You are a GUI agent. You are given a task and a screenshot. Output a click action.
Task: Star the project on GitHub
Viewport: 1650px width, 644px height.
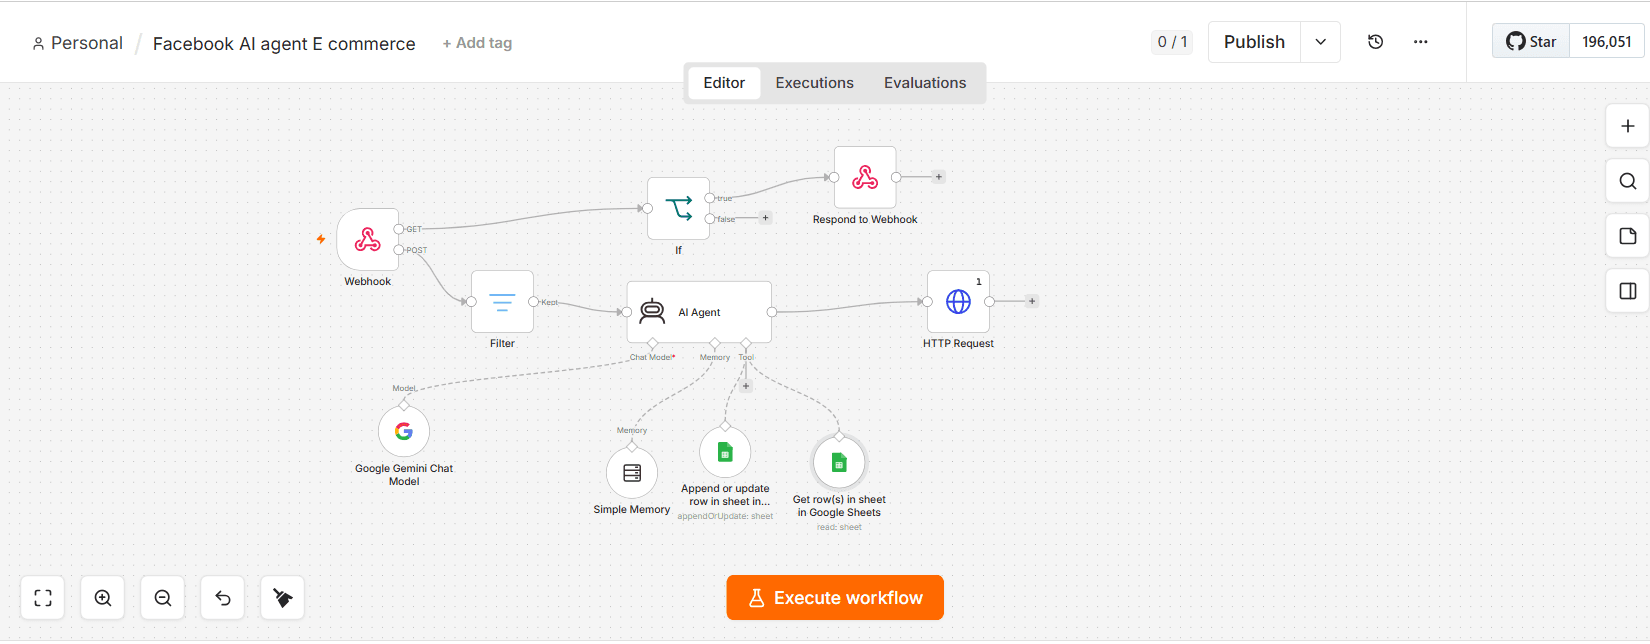pos(1531,42)
